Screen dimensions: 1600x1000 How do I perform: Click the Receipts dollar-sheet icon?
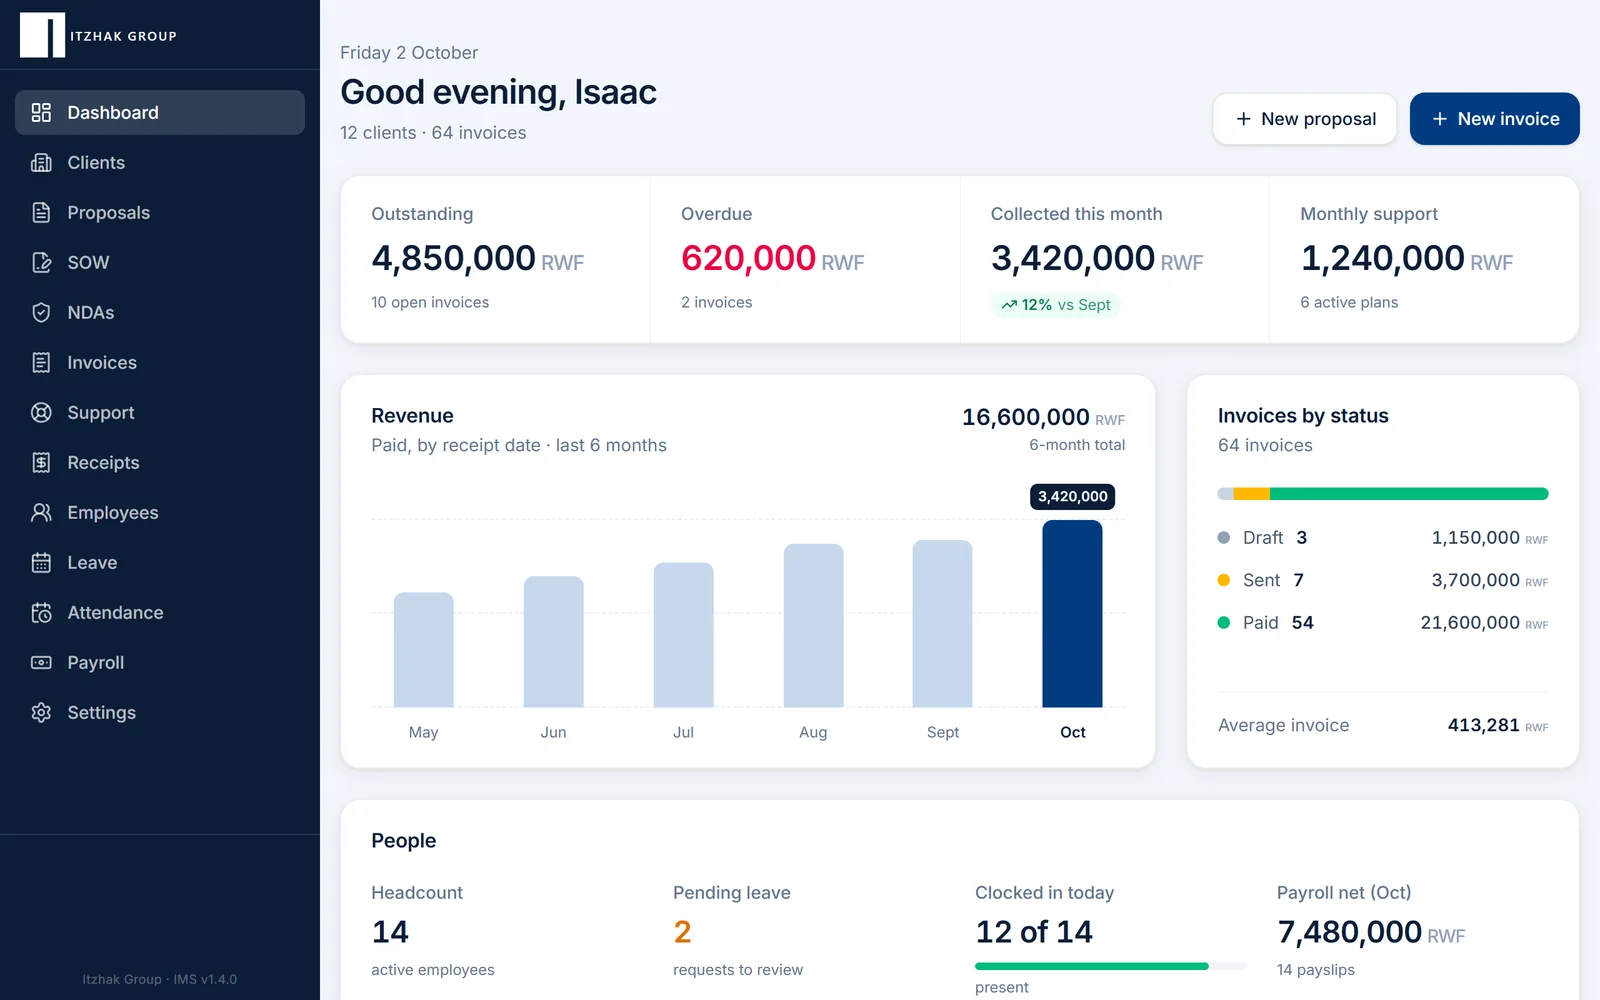point(41,463)
